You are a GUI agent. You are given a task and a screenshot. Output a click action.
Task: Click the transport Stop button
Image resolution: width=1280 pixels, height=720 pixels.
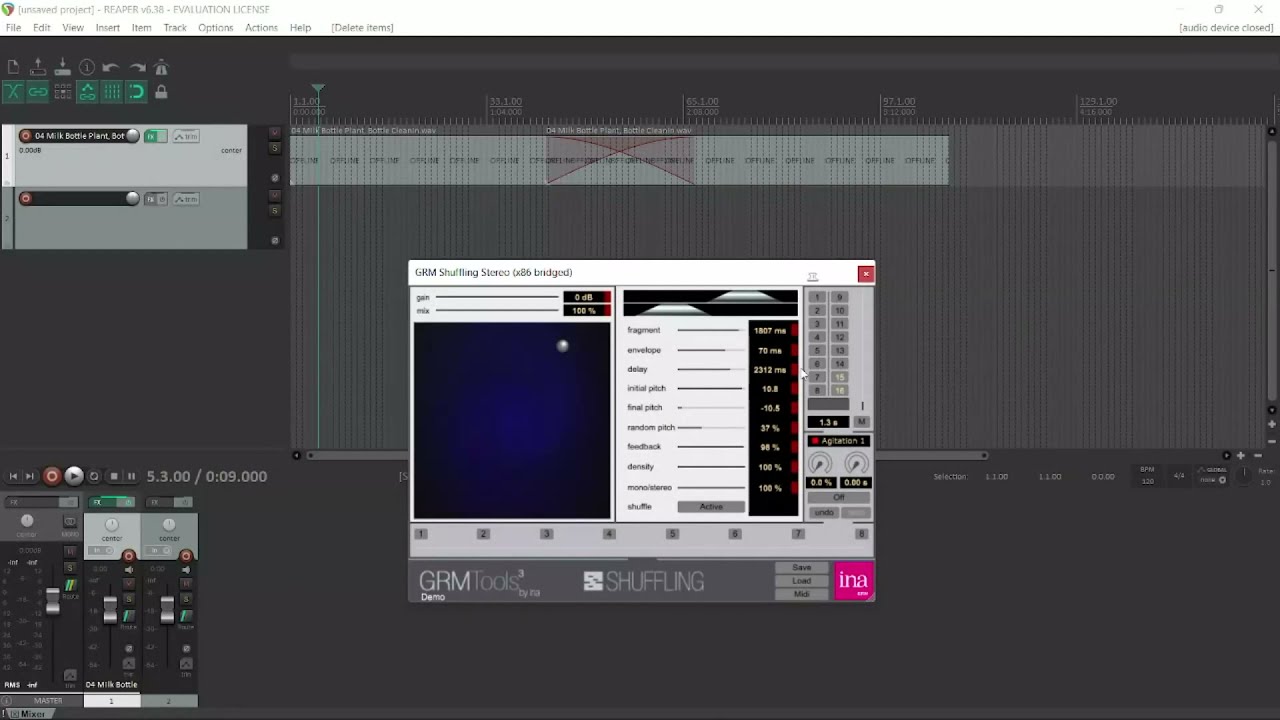(x=114, y=477)
